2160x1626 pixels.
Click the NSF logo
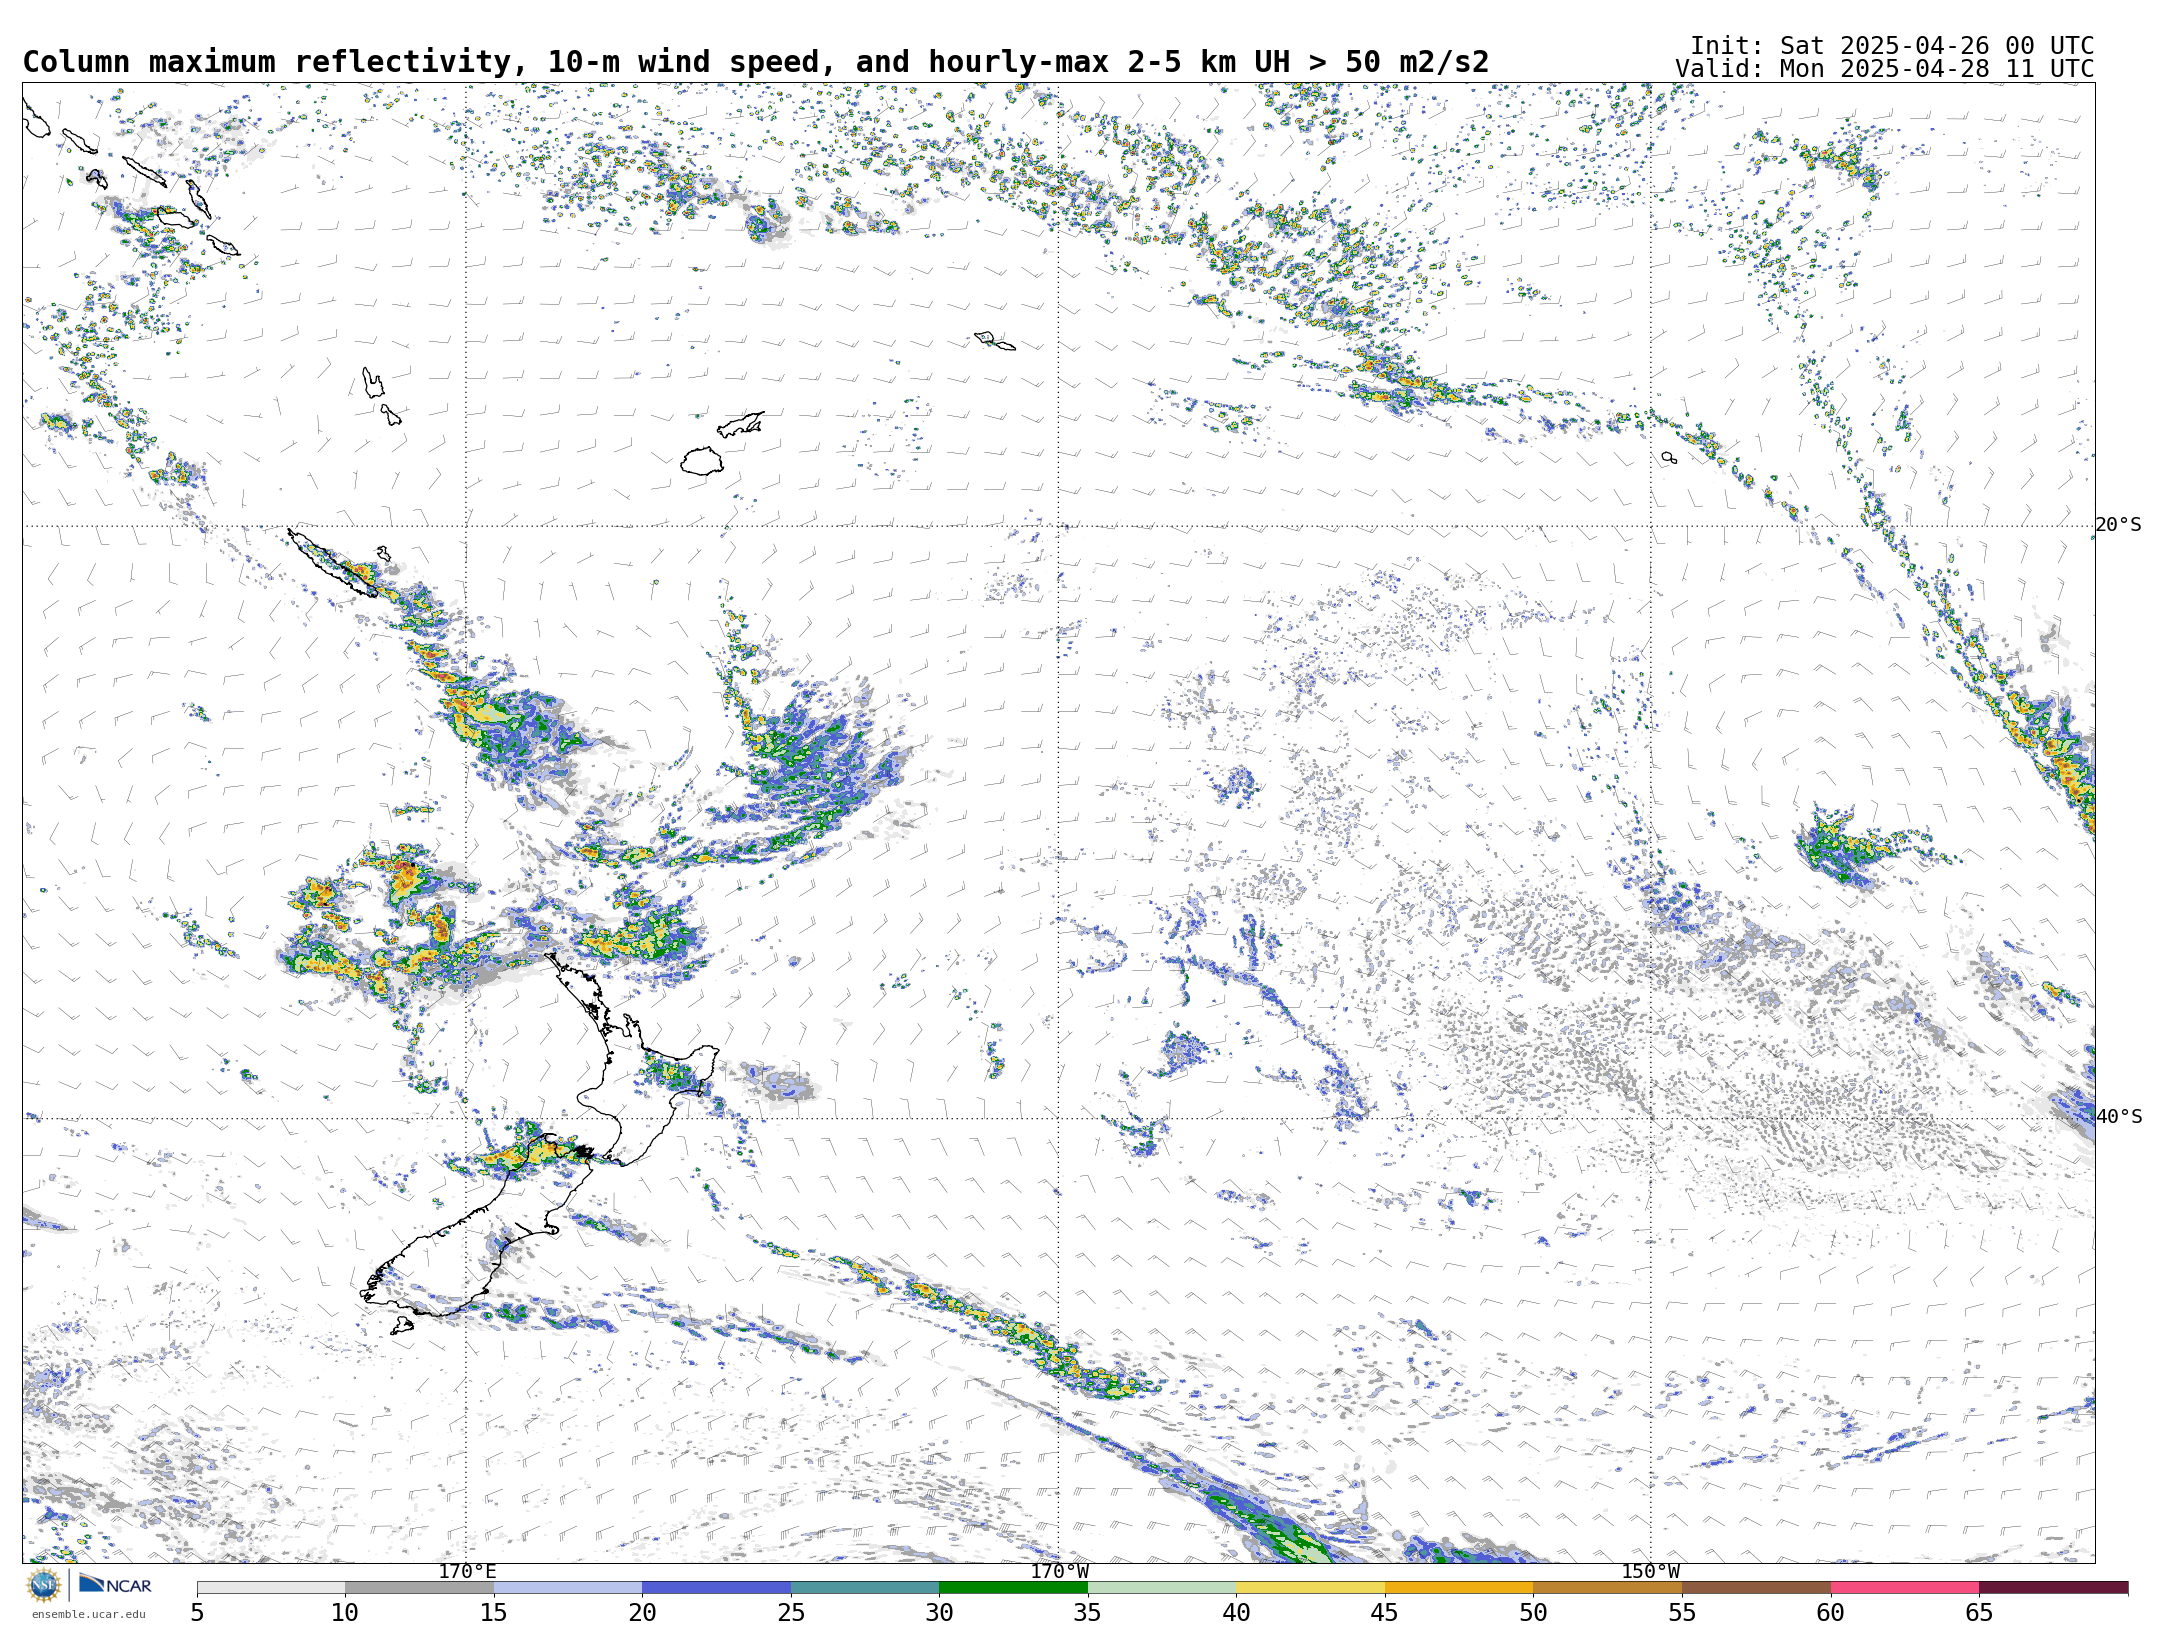pos(44,1585)
